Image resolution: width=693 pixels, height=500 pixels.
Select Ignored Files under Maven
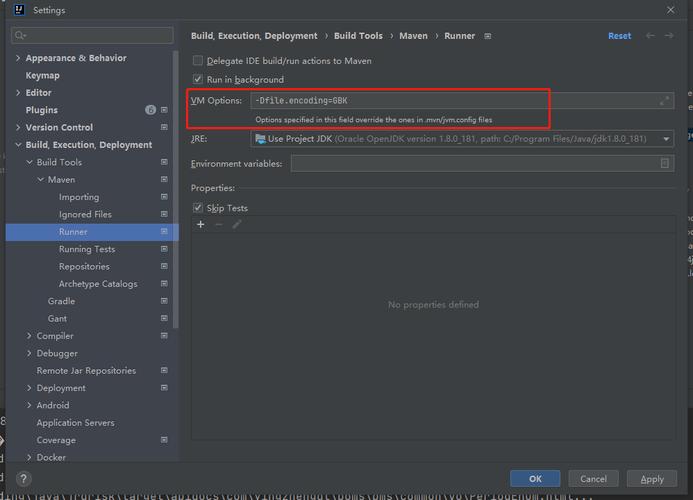[x=85, y=214]
